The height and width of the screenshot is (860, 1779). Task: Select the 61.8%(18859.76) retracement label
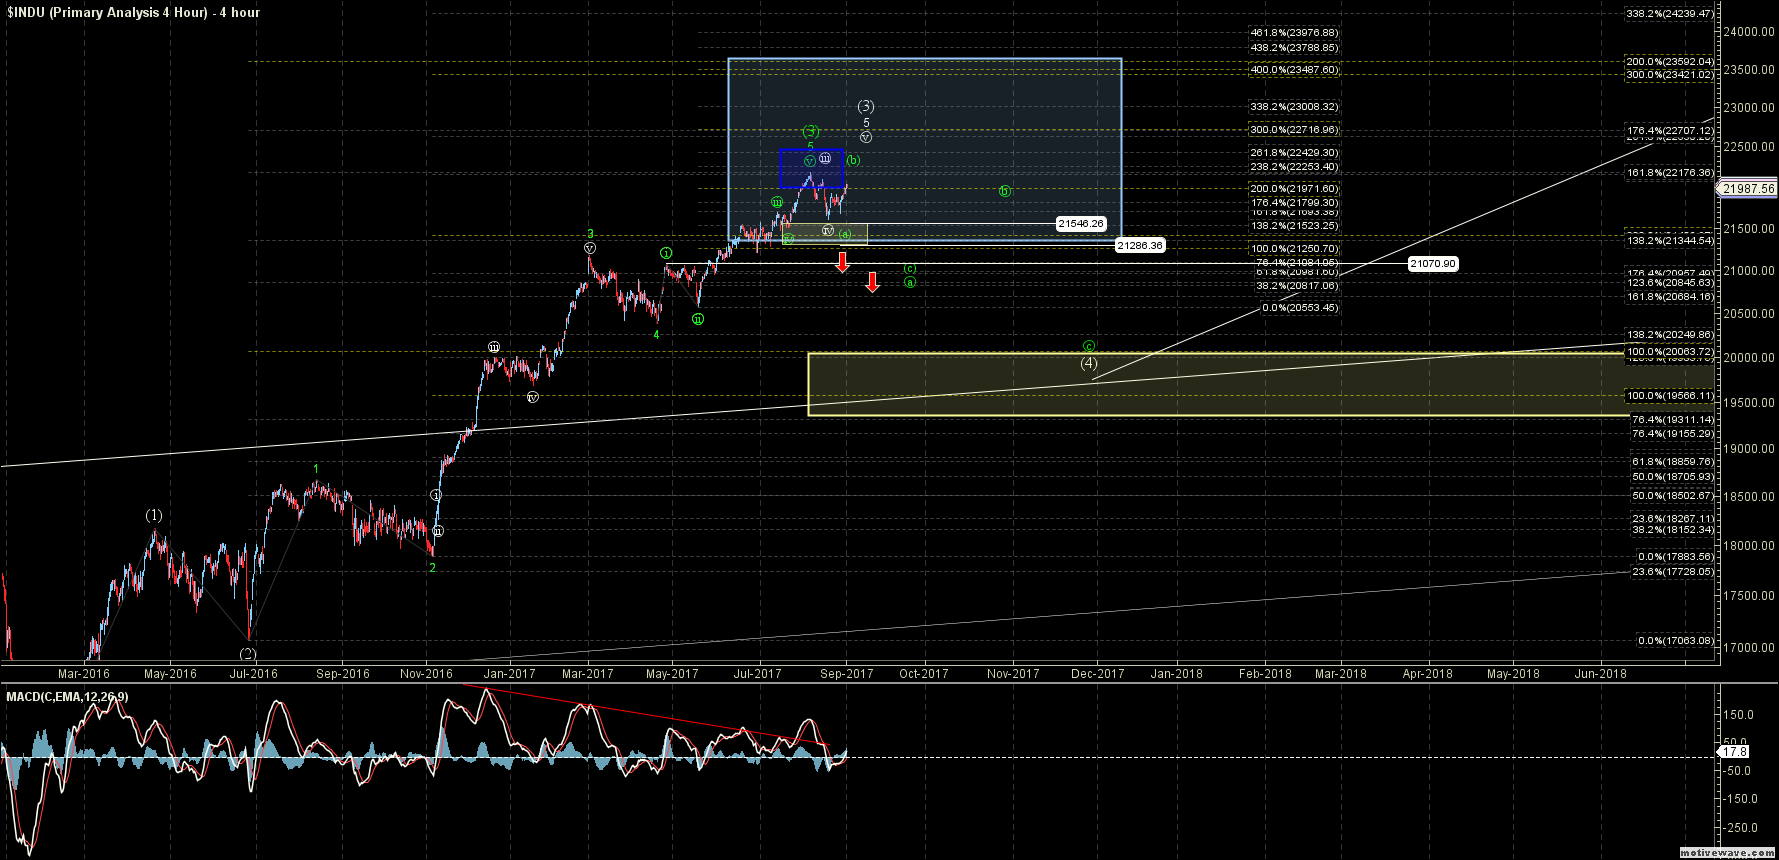click(x=1673, y=462)
